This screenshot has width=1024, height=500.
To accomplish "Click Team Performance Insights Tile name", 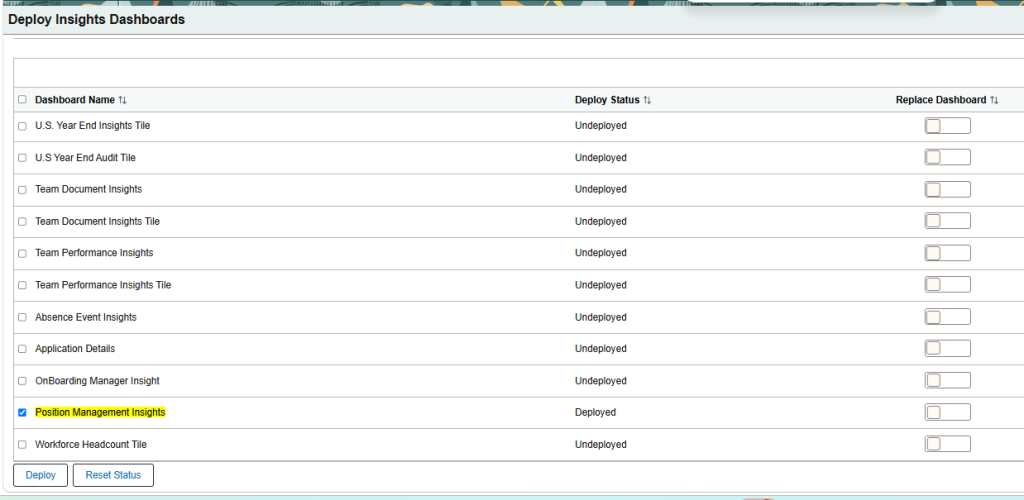I will (103, 285).
